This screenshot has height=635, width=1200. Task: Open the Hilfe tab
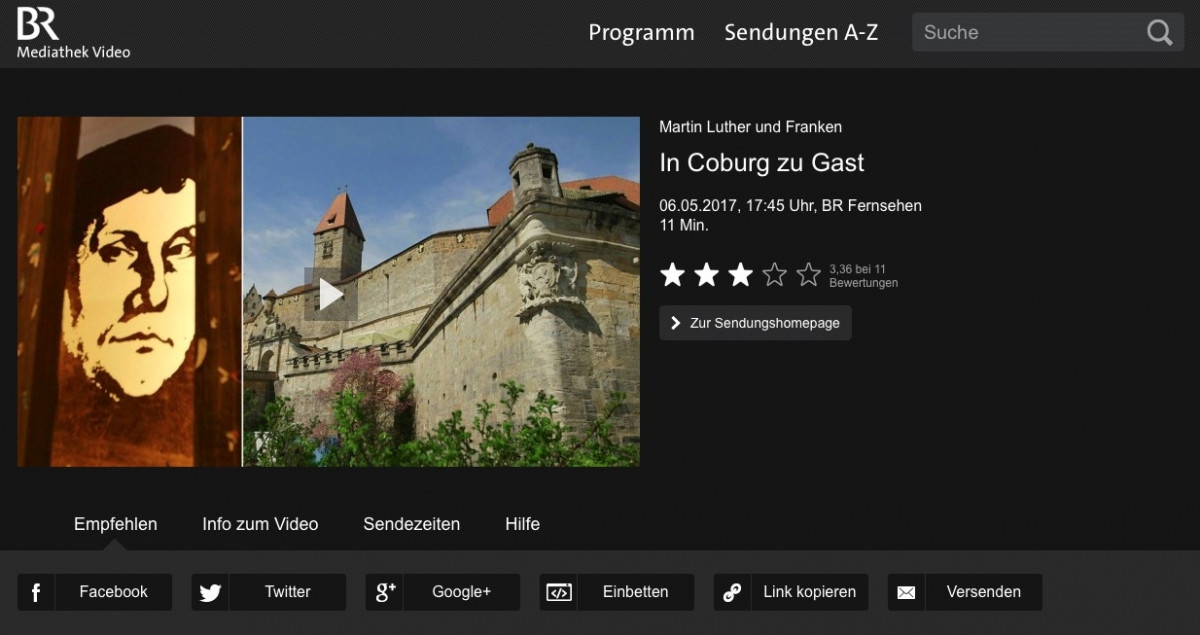pos(522,524)
